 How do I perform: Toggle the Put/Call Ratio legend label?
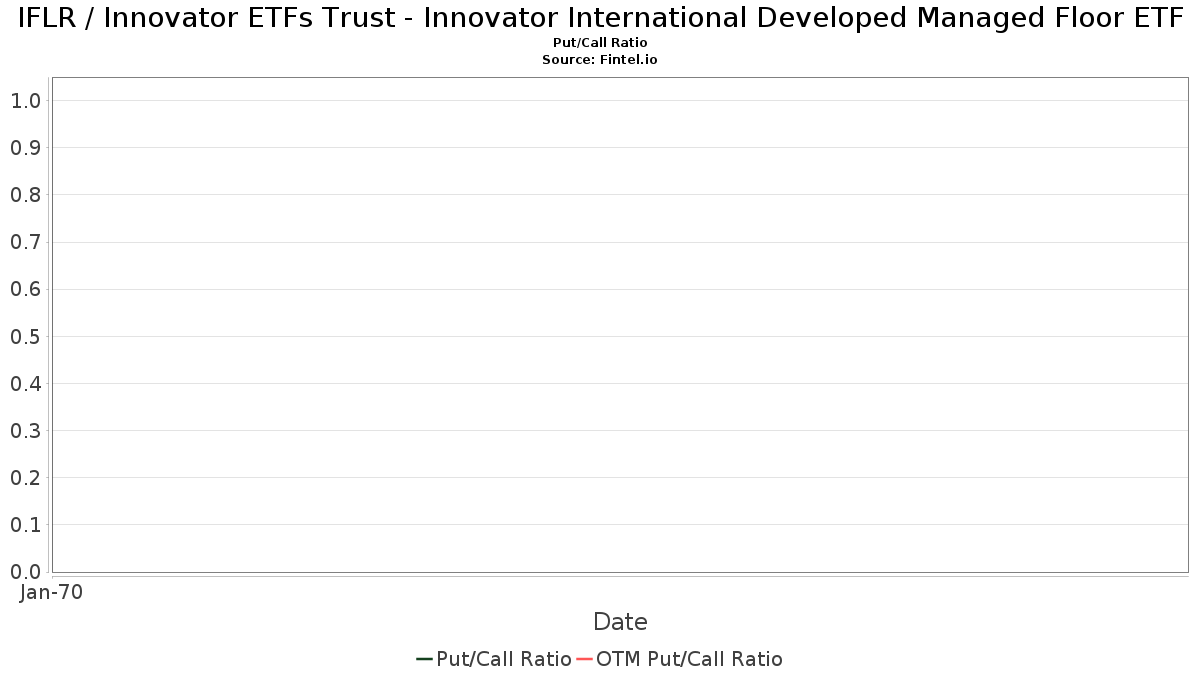point(503,659)
